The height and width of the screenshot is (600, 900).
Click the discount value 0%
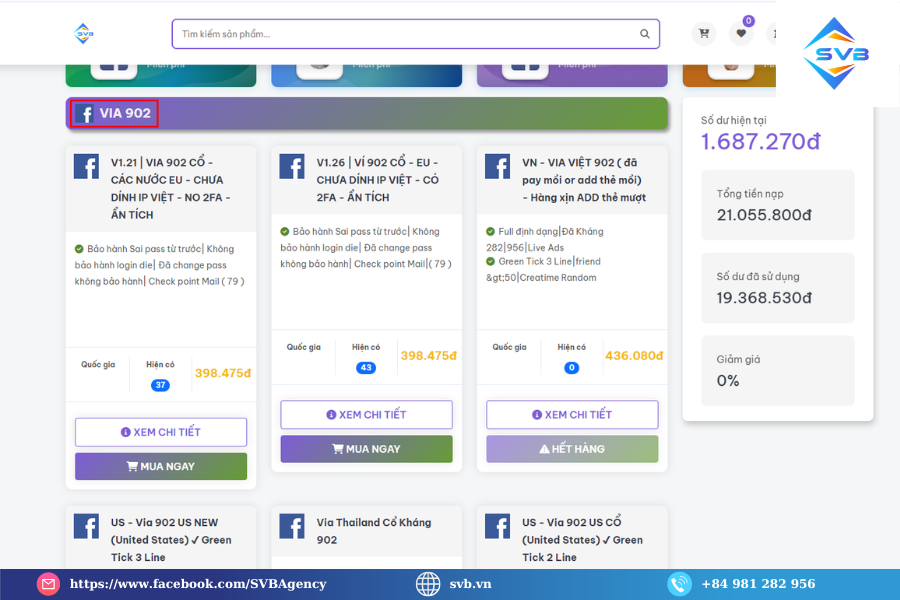pyautogui.click(x=728, y=381)
